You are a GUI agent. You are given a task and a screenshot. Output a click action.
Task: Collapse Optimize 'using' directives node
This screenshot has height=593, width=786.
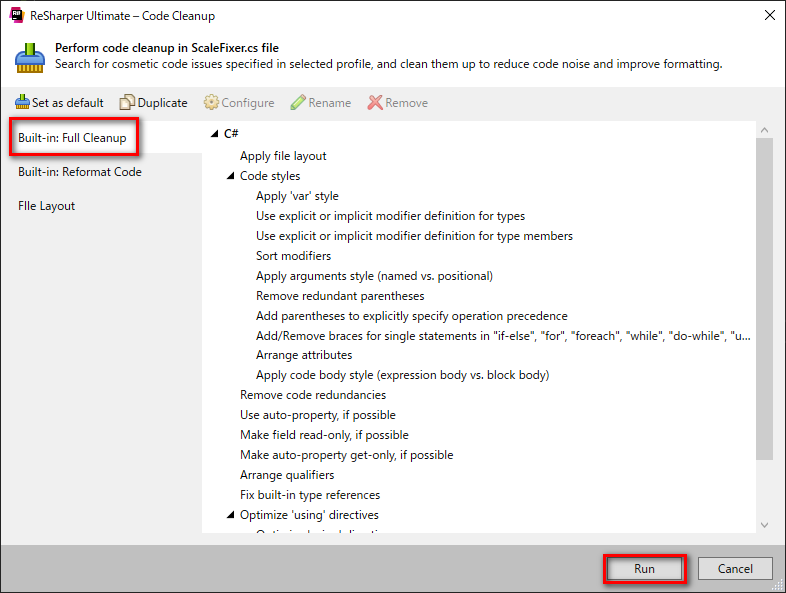coord(231,515)
